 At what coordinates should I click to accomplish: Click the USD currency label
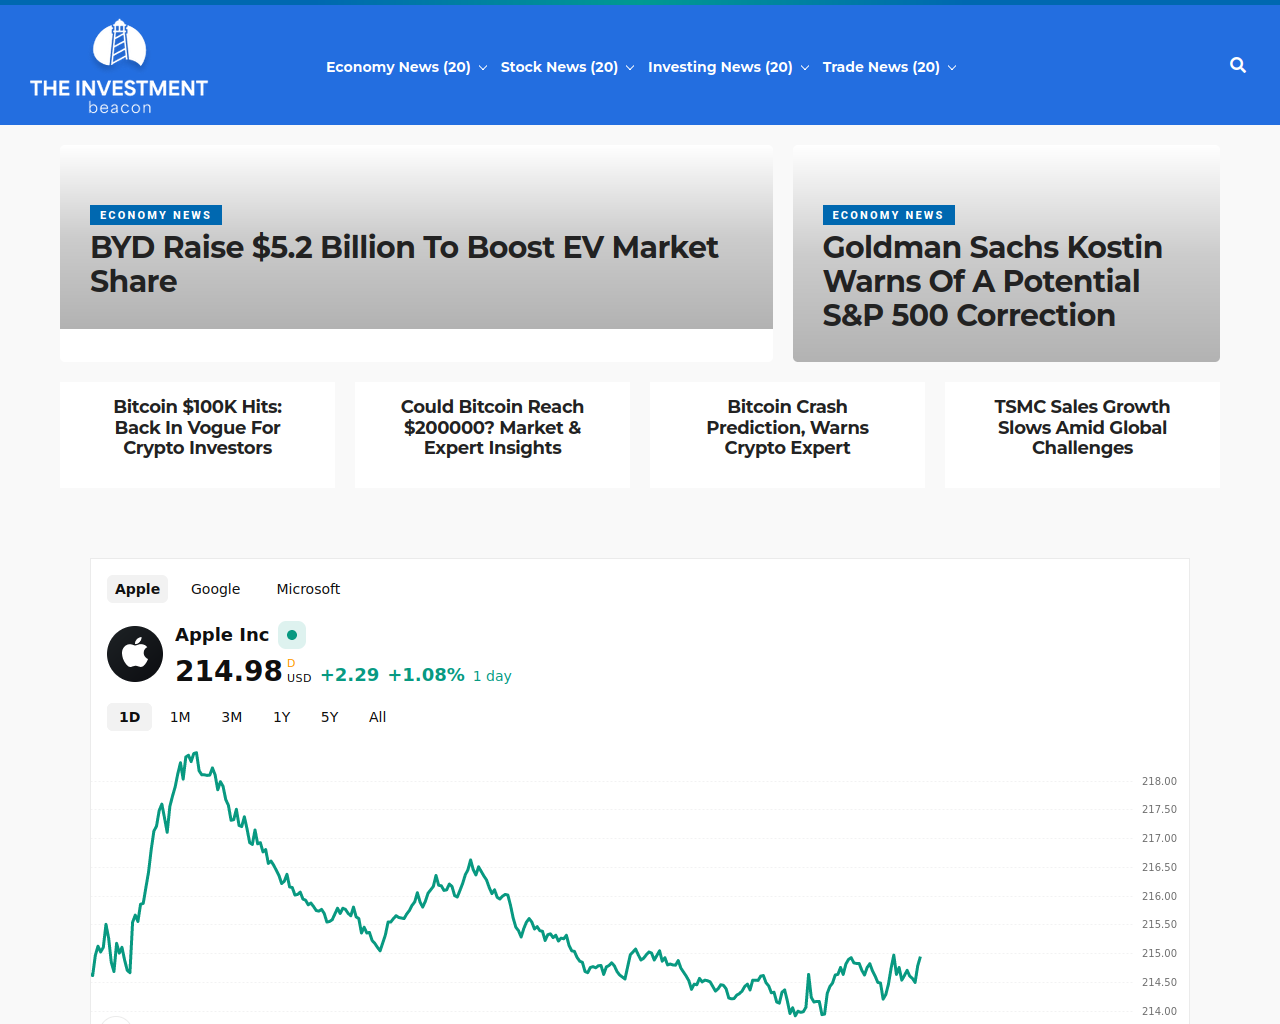pyautogui.click(x=299, y=678)
